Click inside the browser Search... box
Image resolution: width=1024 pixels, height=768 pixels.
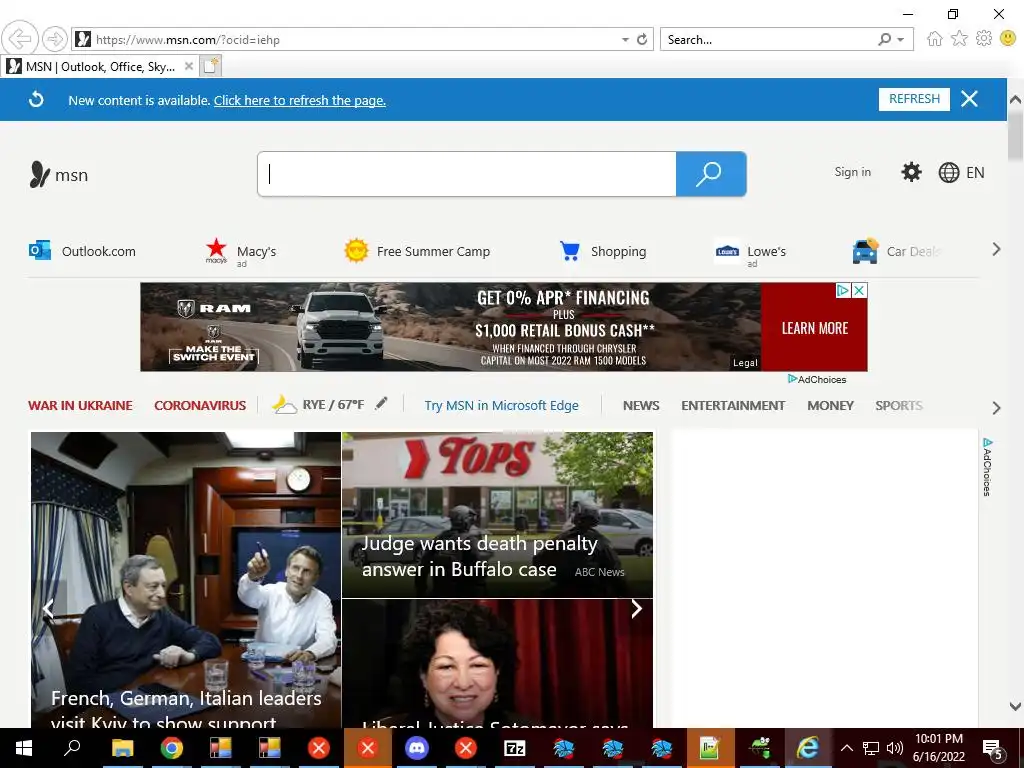(x=767, y=40)
